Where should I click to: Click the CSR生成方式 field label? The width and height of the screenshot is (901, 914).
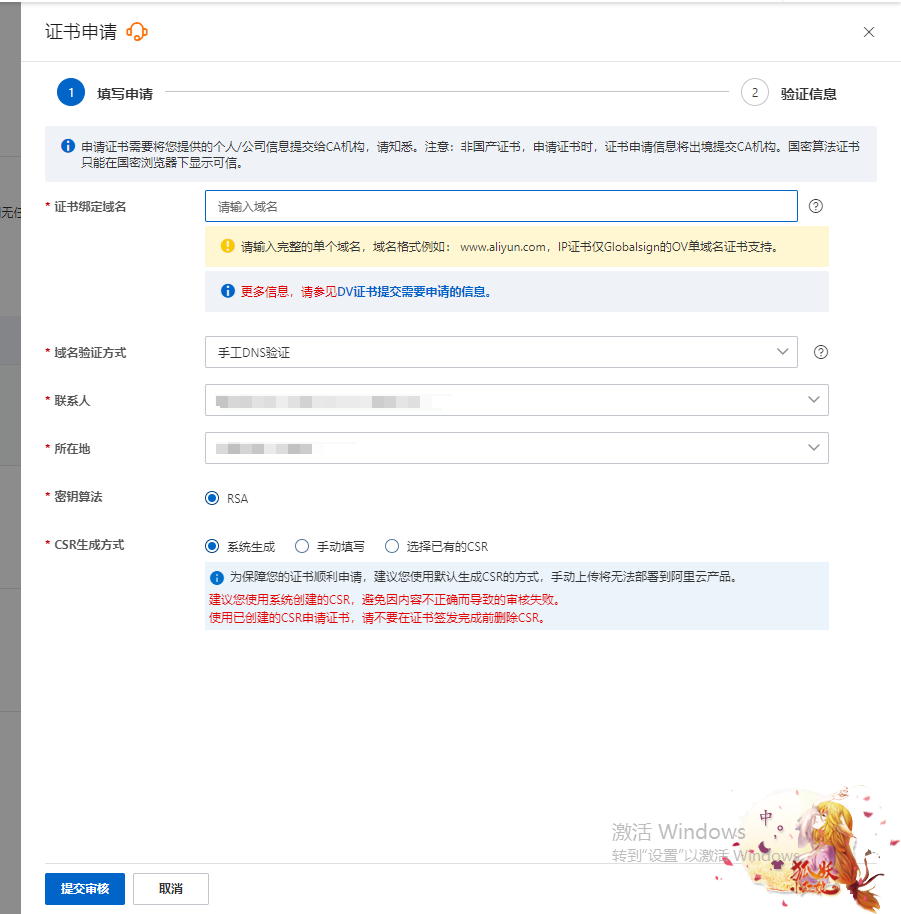point(89,544)
